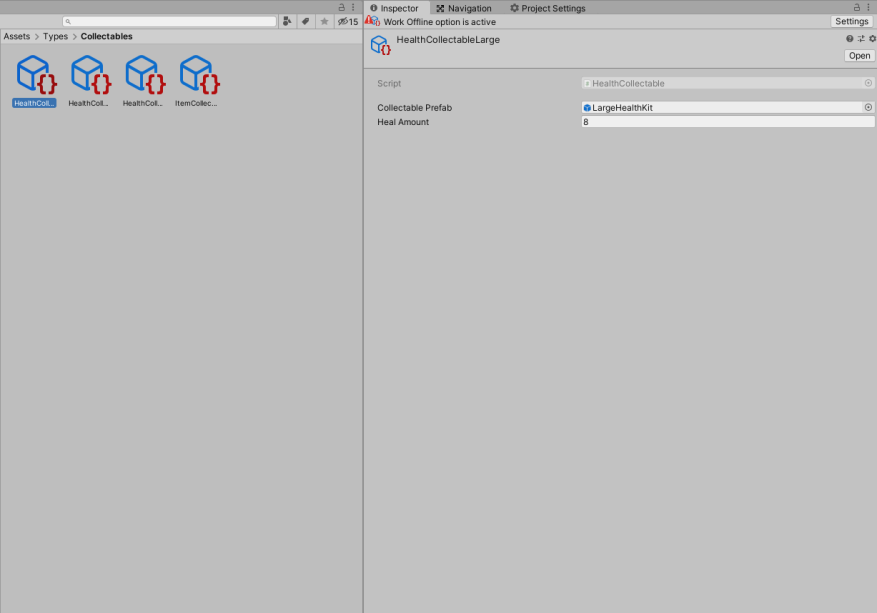Click the Heal Amount label
This screenshot has width=877, height=613.
(x=403, y=122)
